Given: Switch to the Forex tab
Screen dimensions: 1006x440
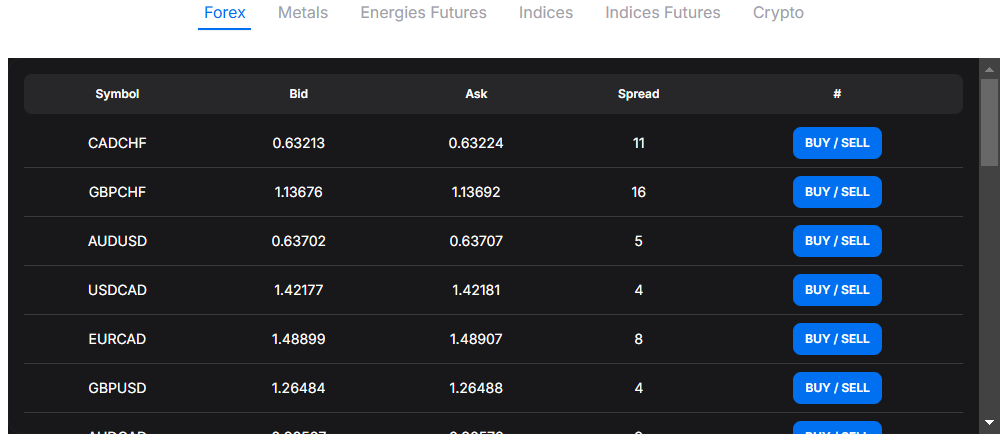Looking at the screenshot, I should point(224,14).
